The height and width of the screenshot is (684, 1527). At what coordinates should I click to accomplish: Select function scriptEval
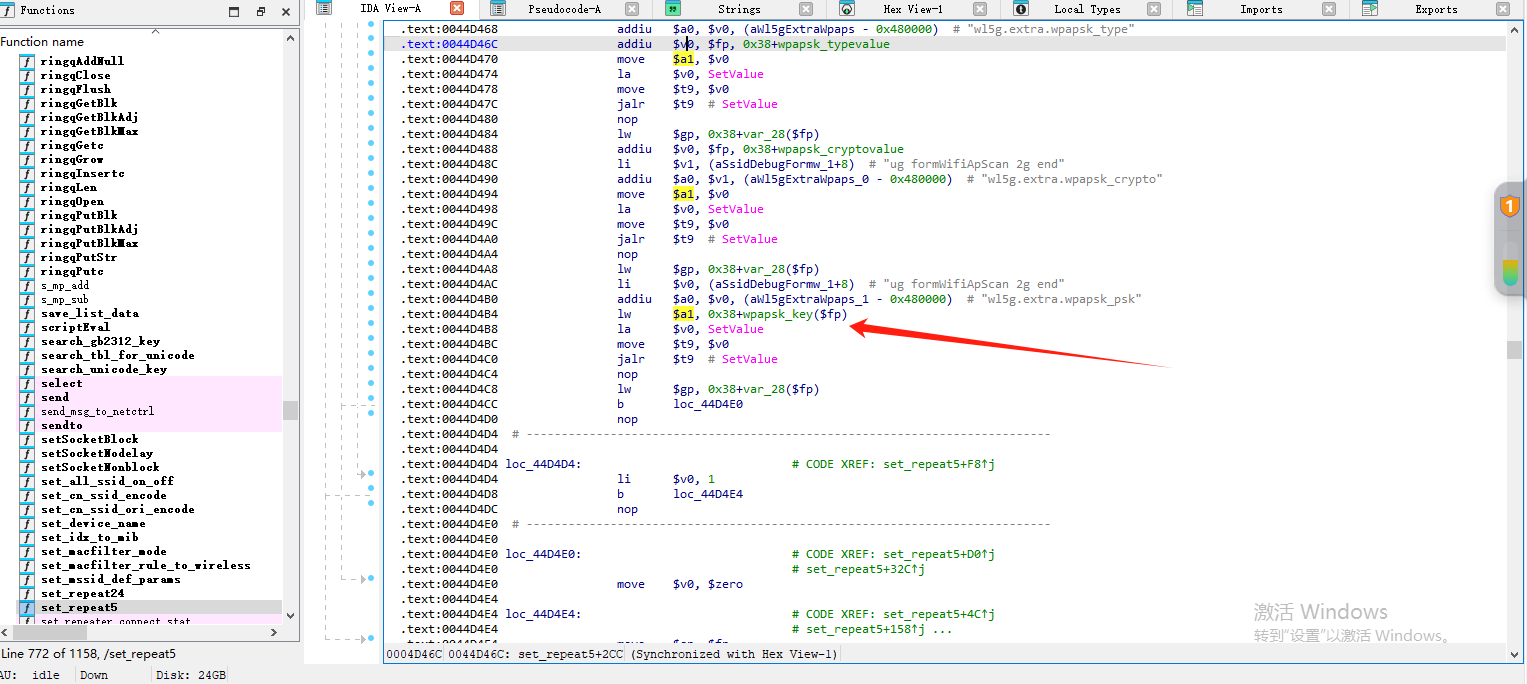75,327
